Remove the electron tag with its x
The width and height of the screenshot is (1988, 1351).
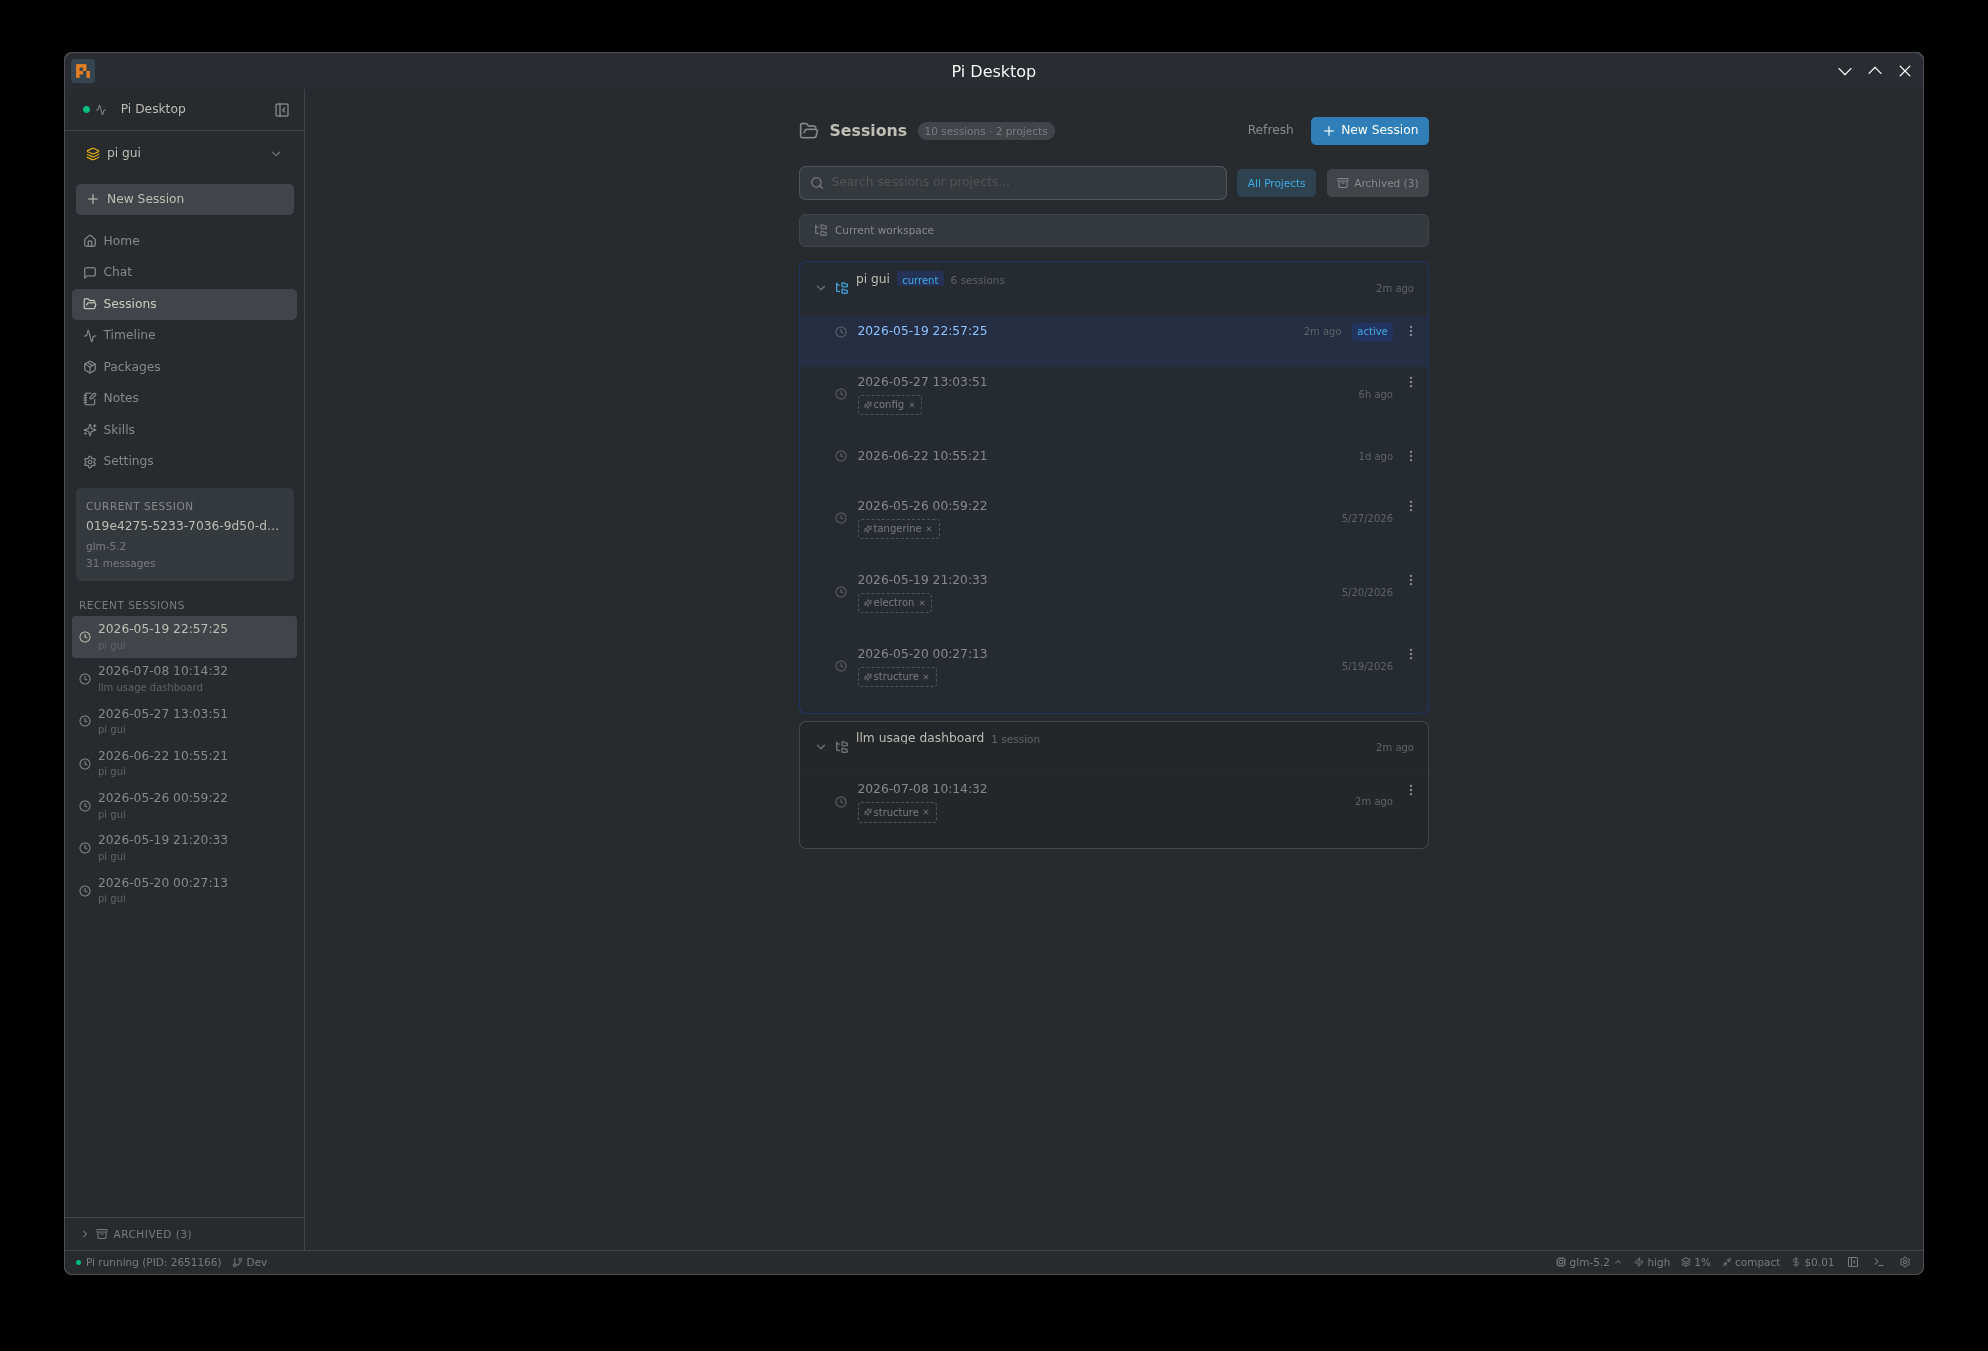point(922,603)
